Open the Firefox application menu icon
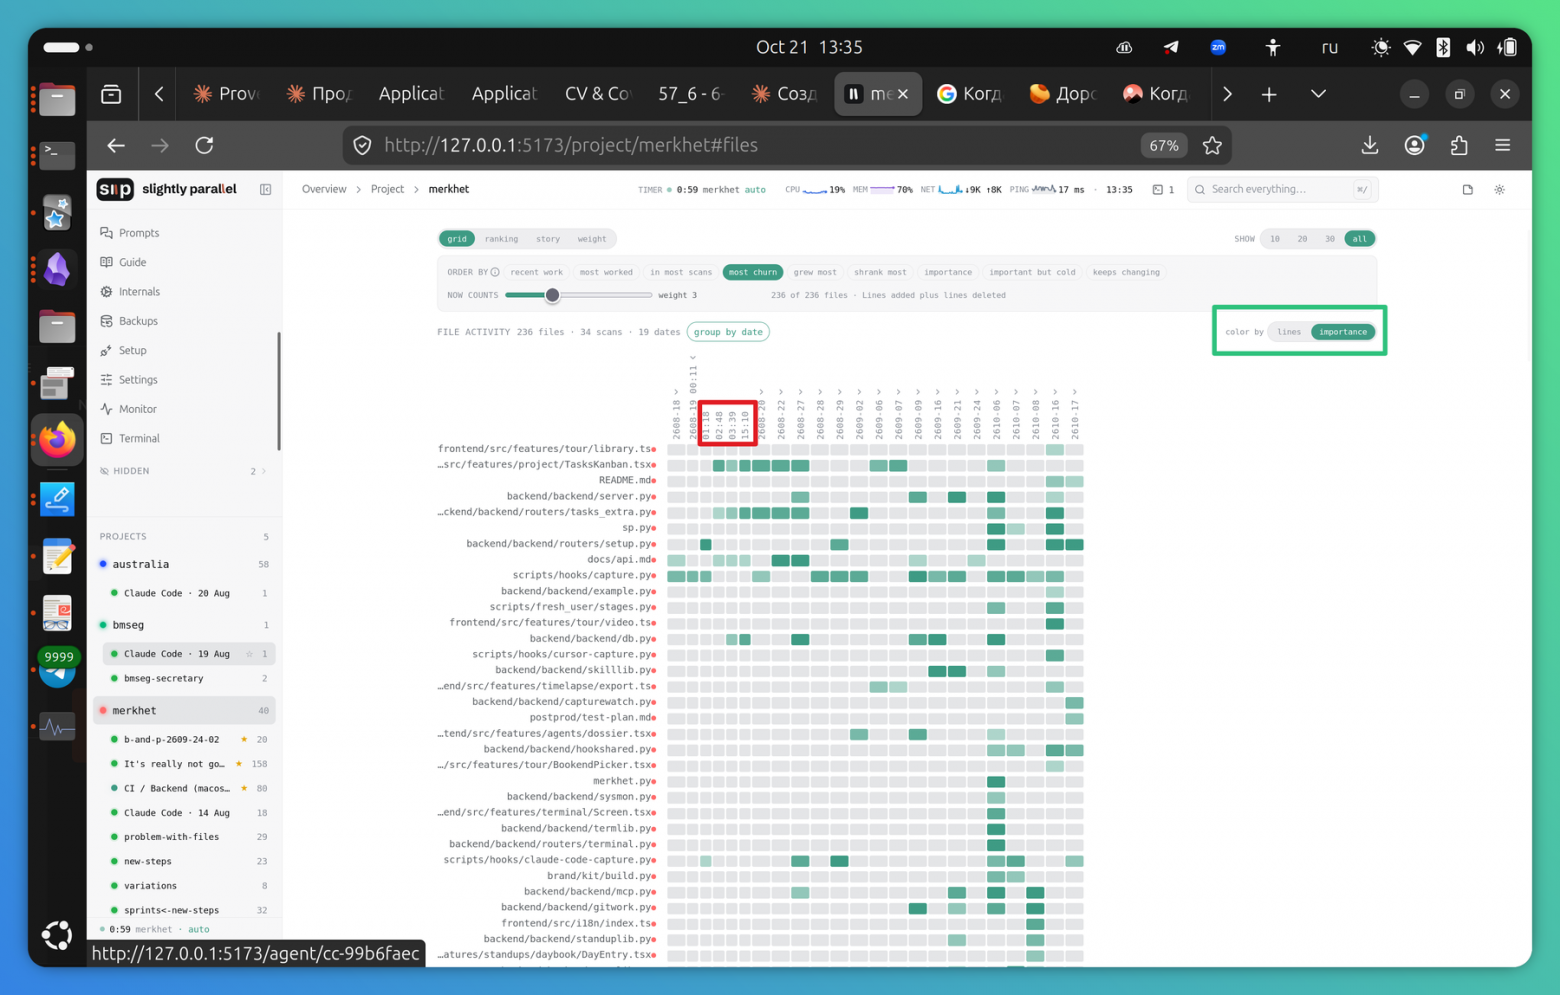 click(1502, 145)
